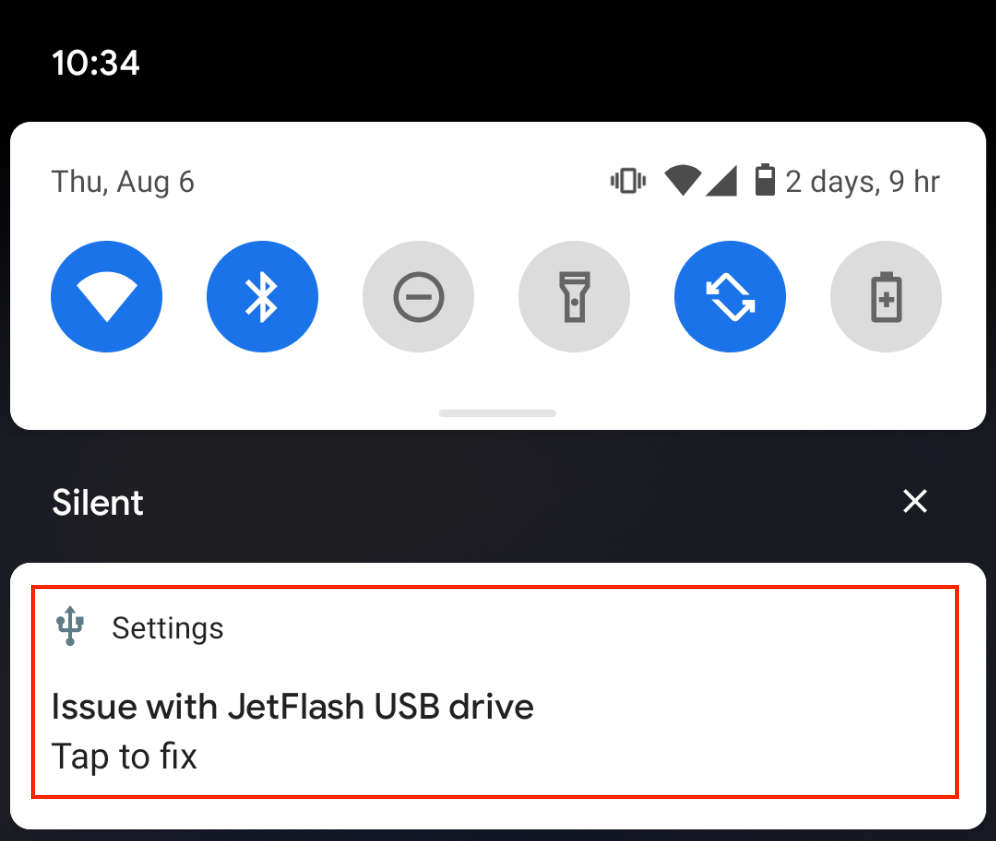Tap the 10:34 clock

[96, 63]
